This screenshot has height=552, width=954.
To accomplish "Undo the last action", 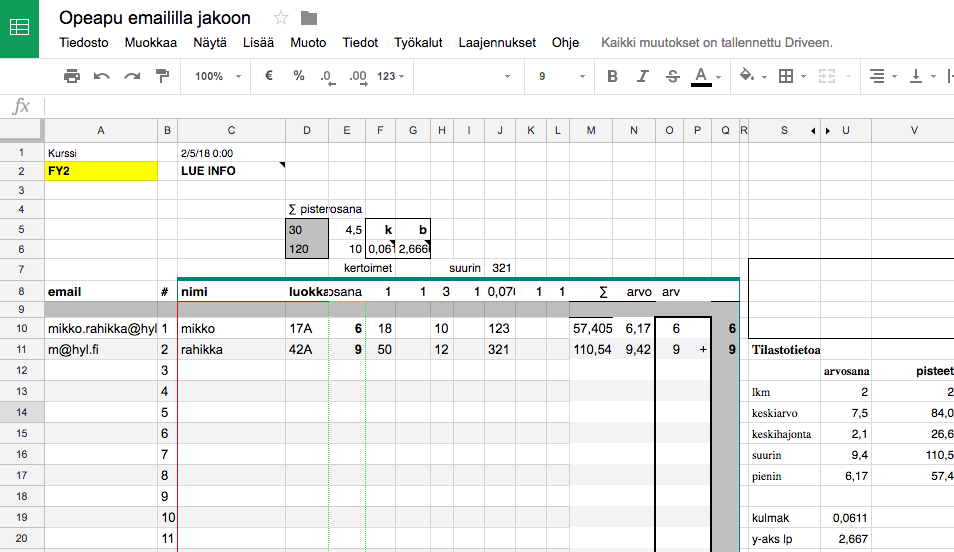I will (x=102, y=76).
